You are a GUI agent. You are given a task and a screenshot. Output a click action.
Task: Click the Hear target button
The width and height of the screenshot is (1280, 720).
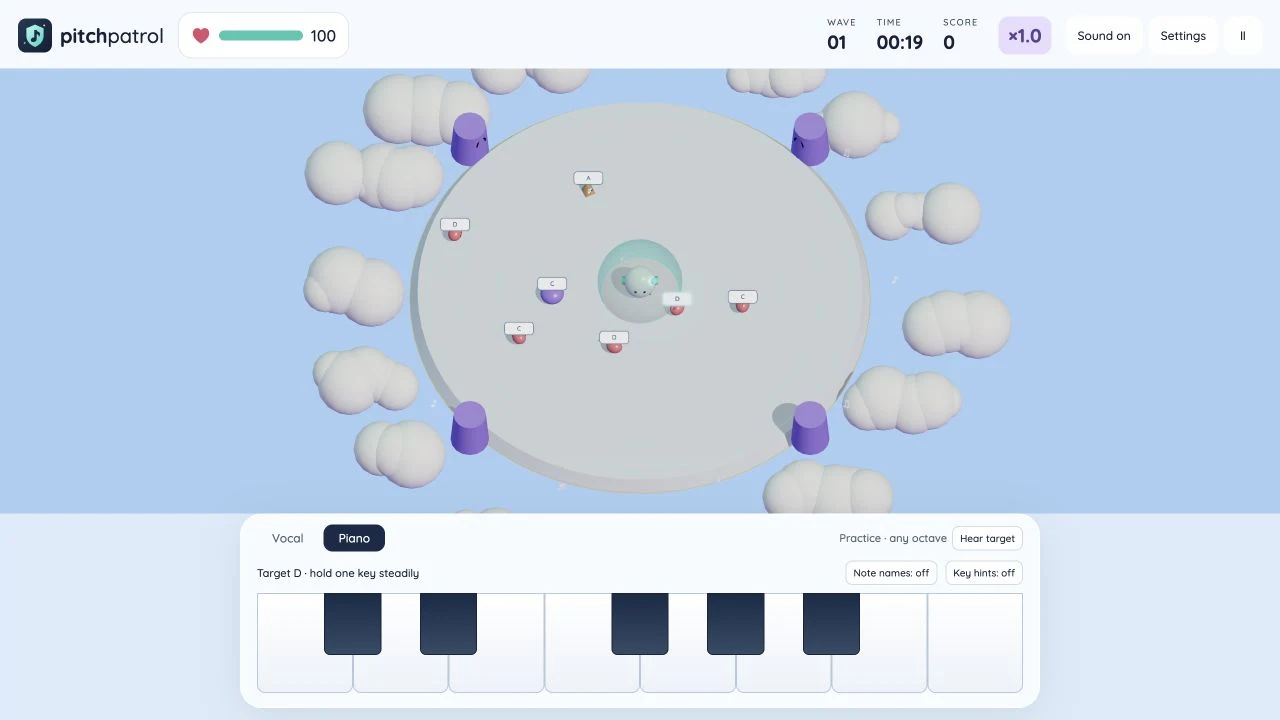pos(987,538)
